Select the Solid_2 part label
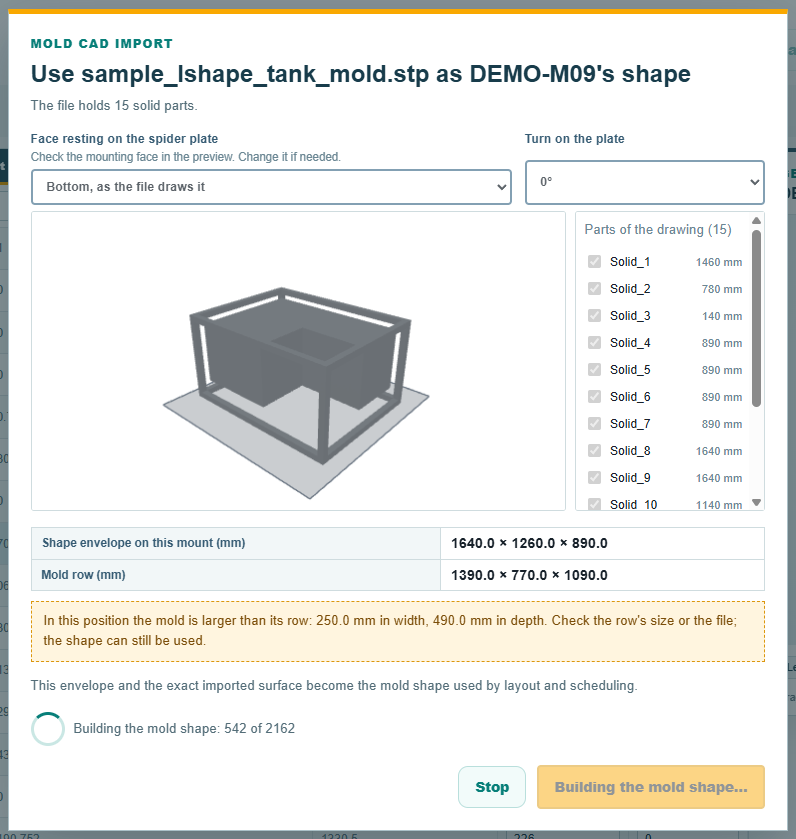The width and height of the screenshot is (796, 839). (630, 289)
